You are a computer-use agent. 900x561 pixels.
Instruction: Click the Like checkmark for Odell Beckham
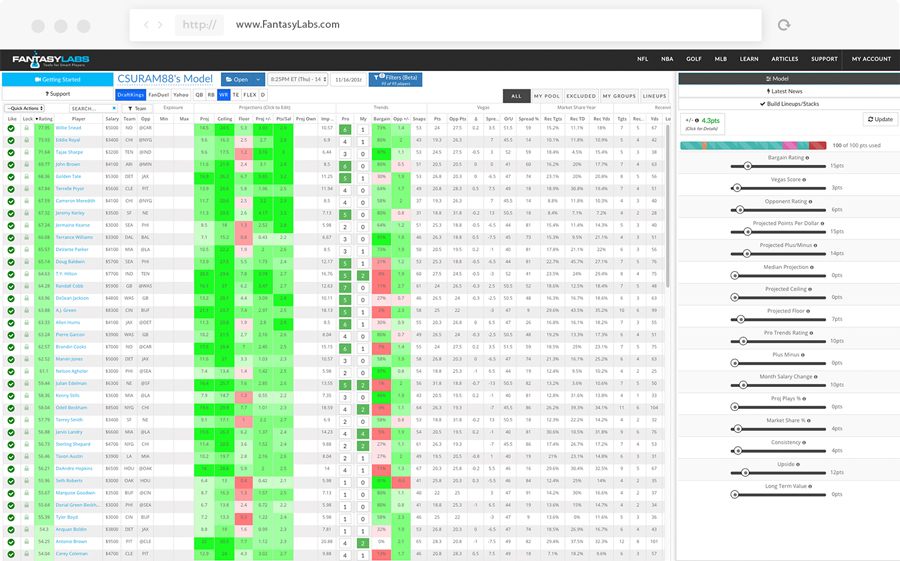tap(11, 408)
